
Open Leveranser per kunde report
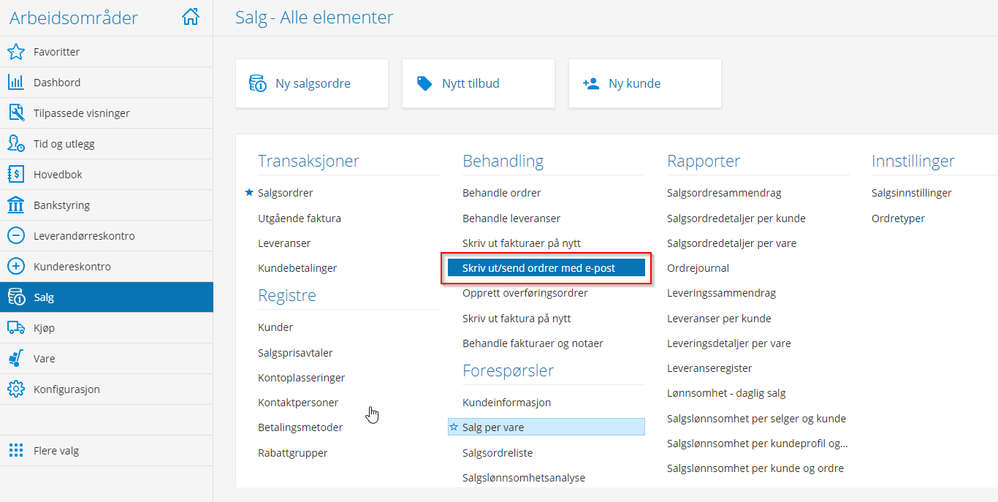pyautogui.click(x=719, y=318)
